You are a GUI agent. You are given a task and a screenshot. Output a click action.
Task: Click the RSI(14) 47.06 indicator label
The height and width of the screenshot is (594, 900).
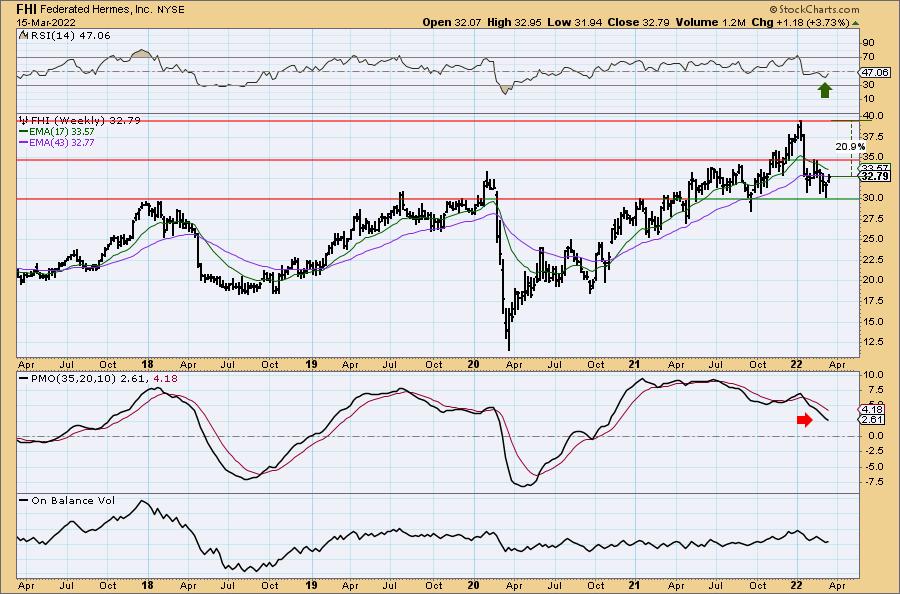tap(69, 36)
